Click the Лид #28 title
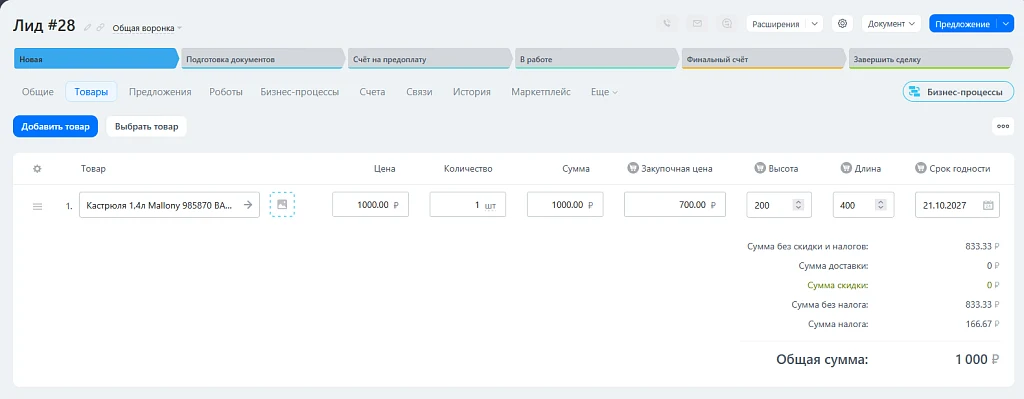1024x399 pixels. (44, 26)
